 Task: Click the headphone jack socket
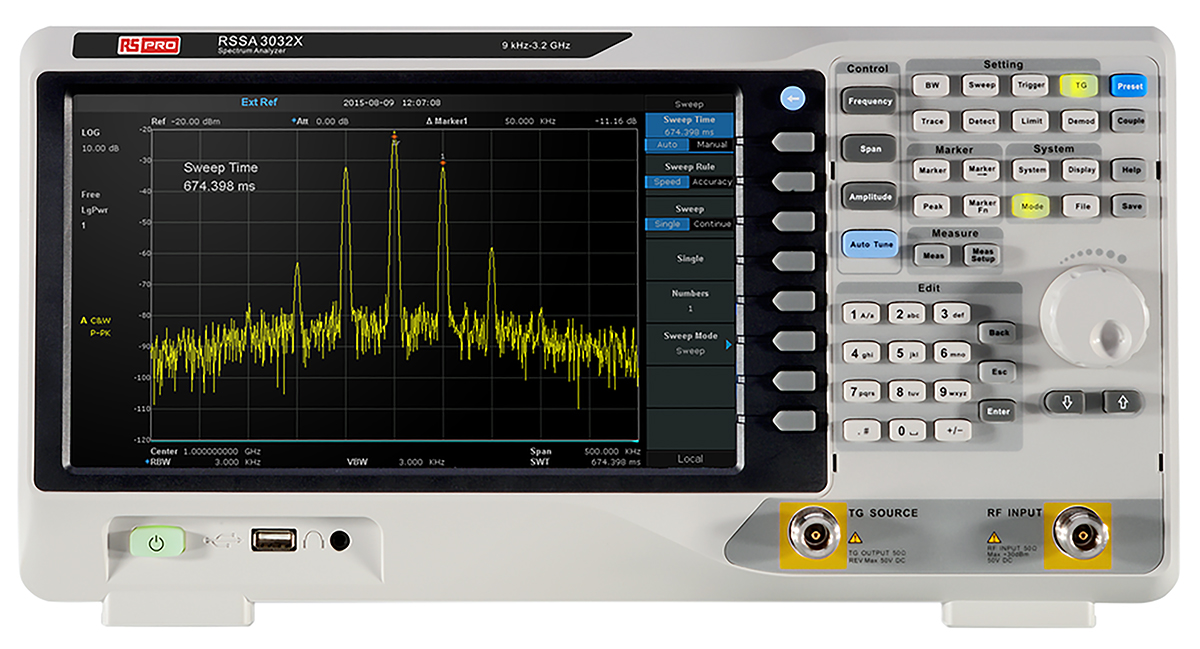[x=340, y=541]
